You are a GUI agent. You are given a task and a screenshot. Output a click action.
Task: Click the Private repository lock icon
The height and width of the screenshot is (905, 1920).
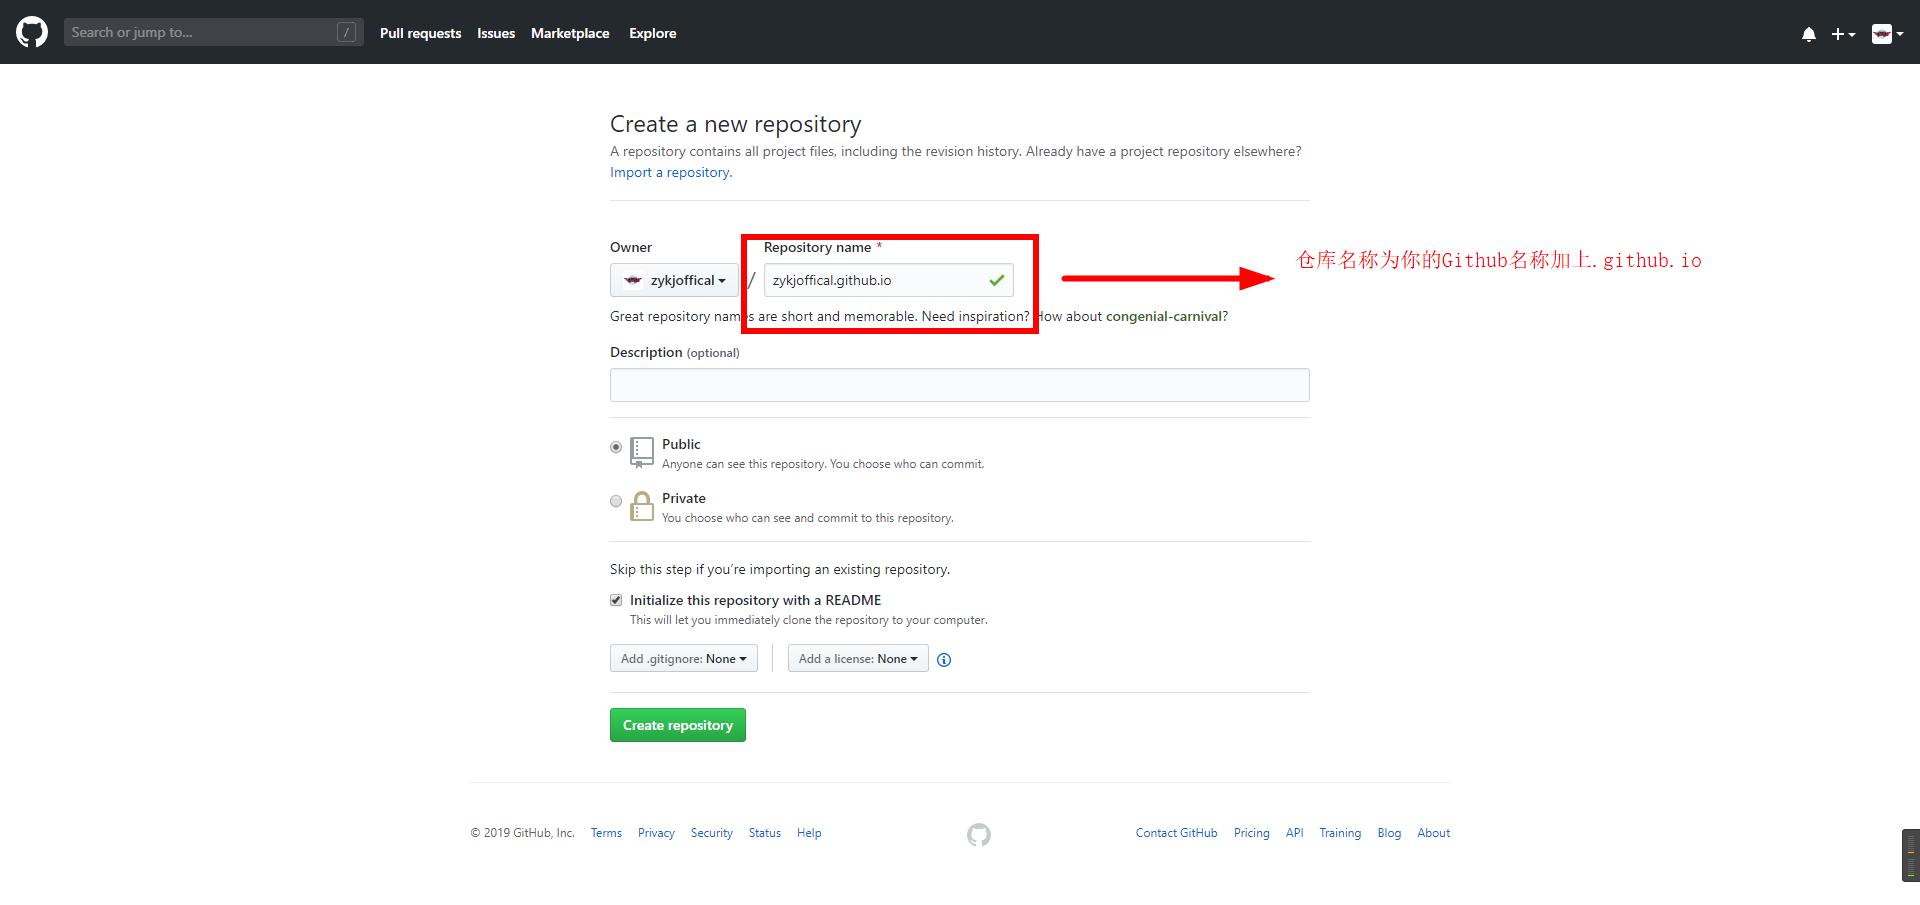(x=642, y=507)
